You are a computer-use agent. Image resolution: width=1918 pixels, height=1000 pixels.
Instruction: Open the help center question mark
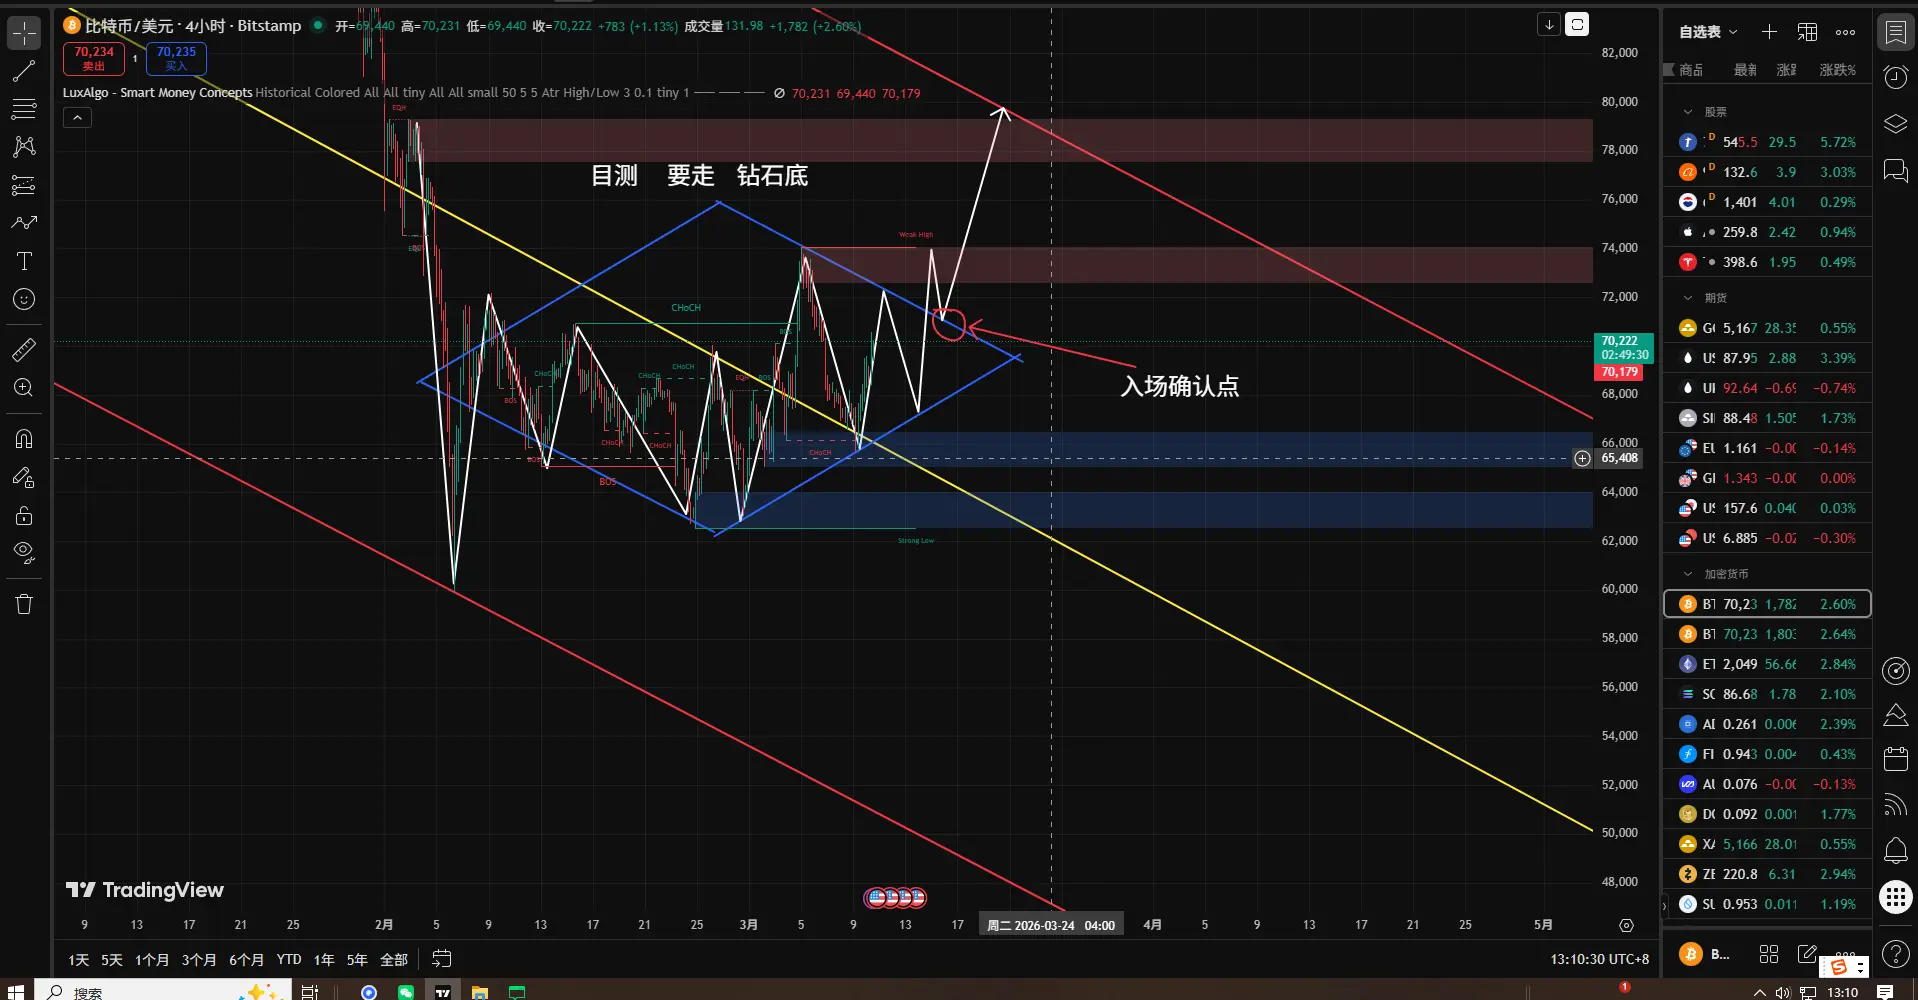[1895, 954]
